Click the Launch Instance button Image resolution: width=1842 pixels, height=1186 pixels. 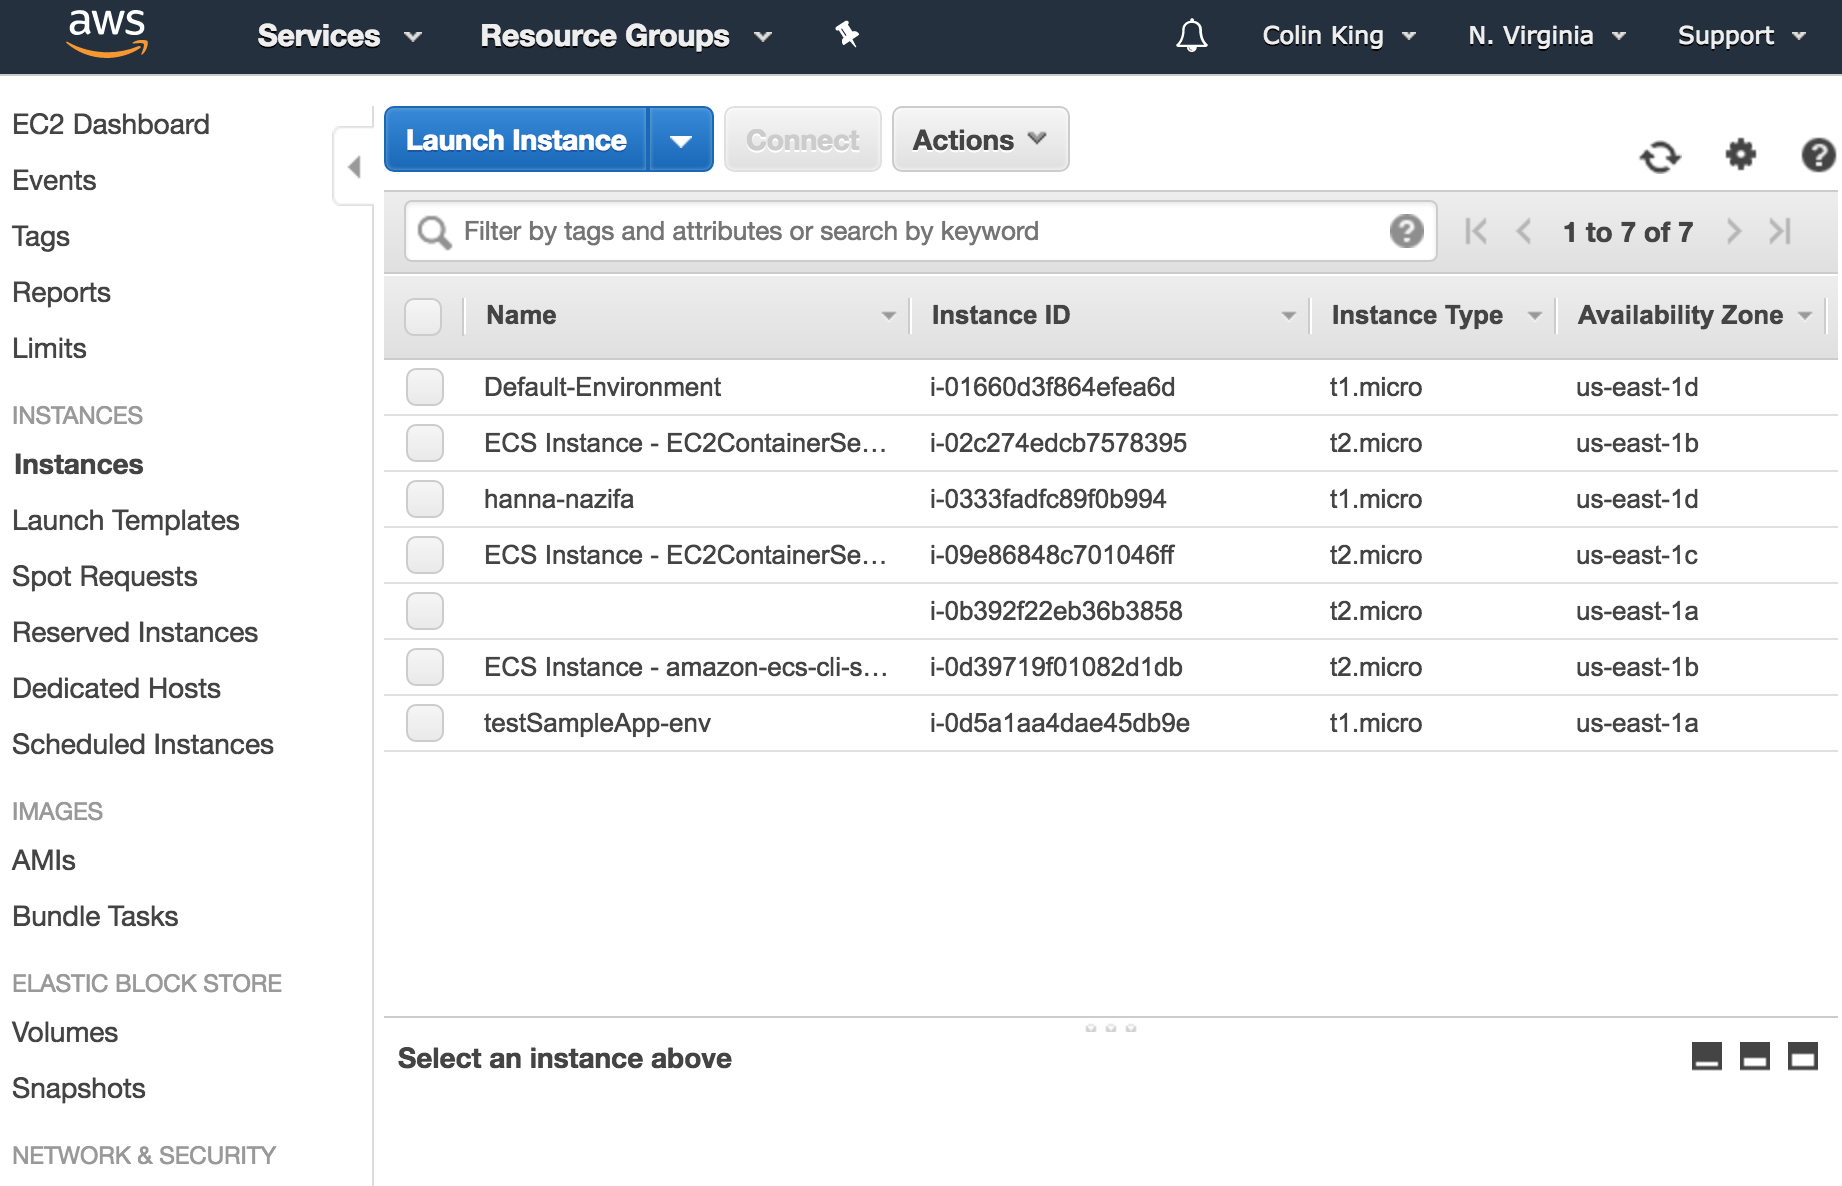(516, 140)
